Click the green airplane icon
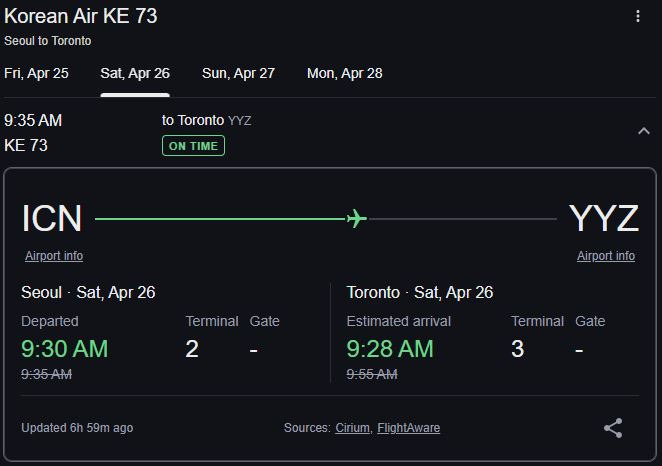662x466 pixels. (356, 219)
